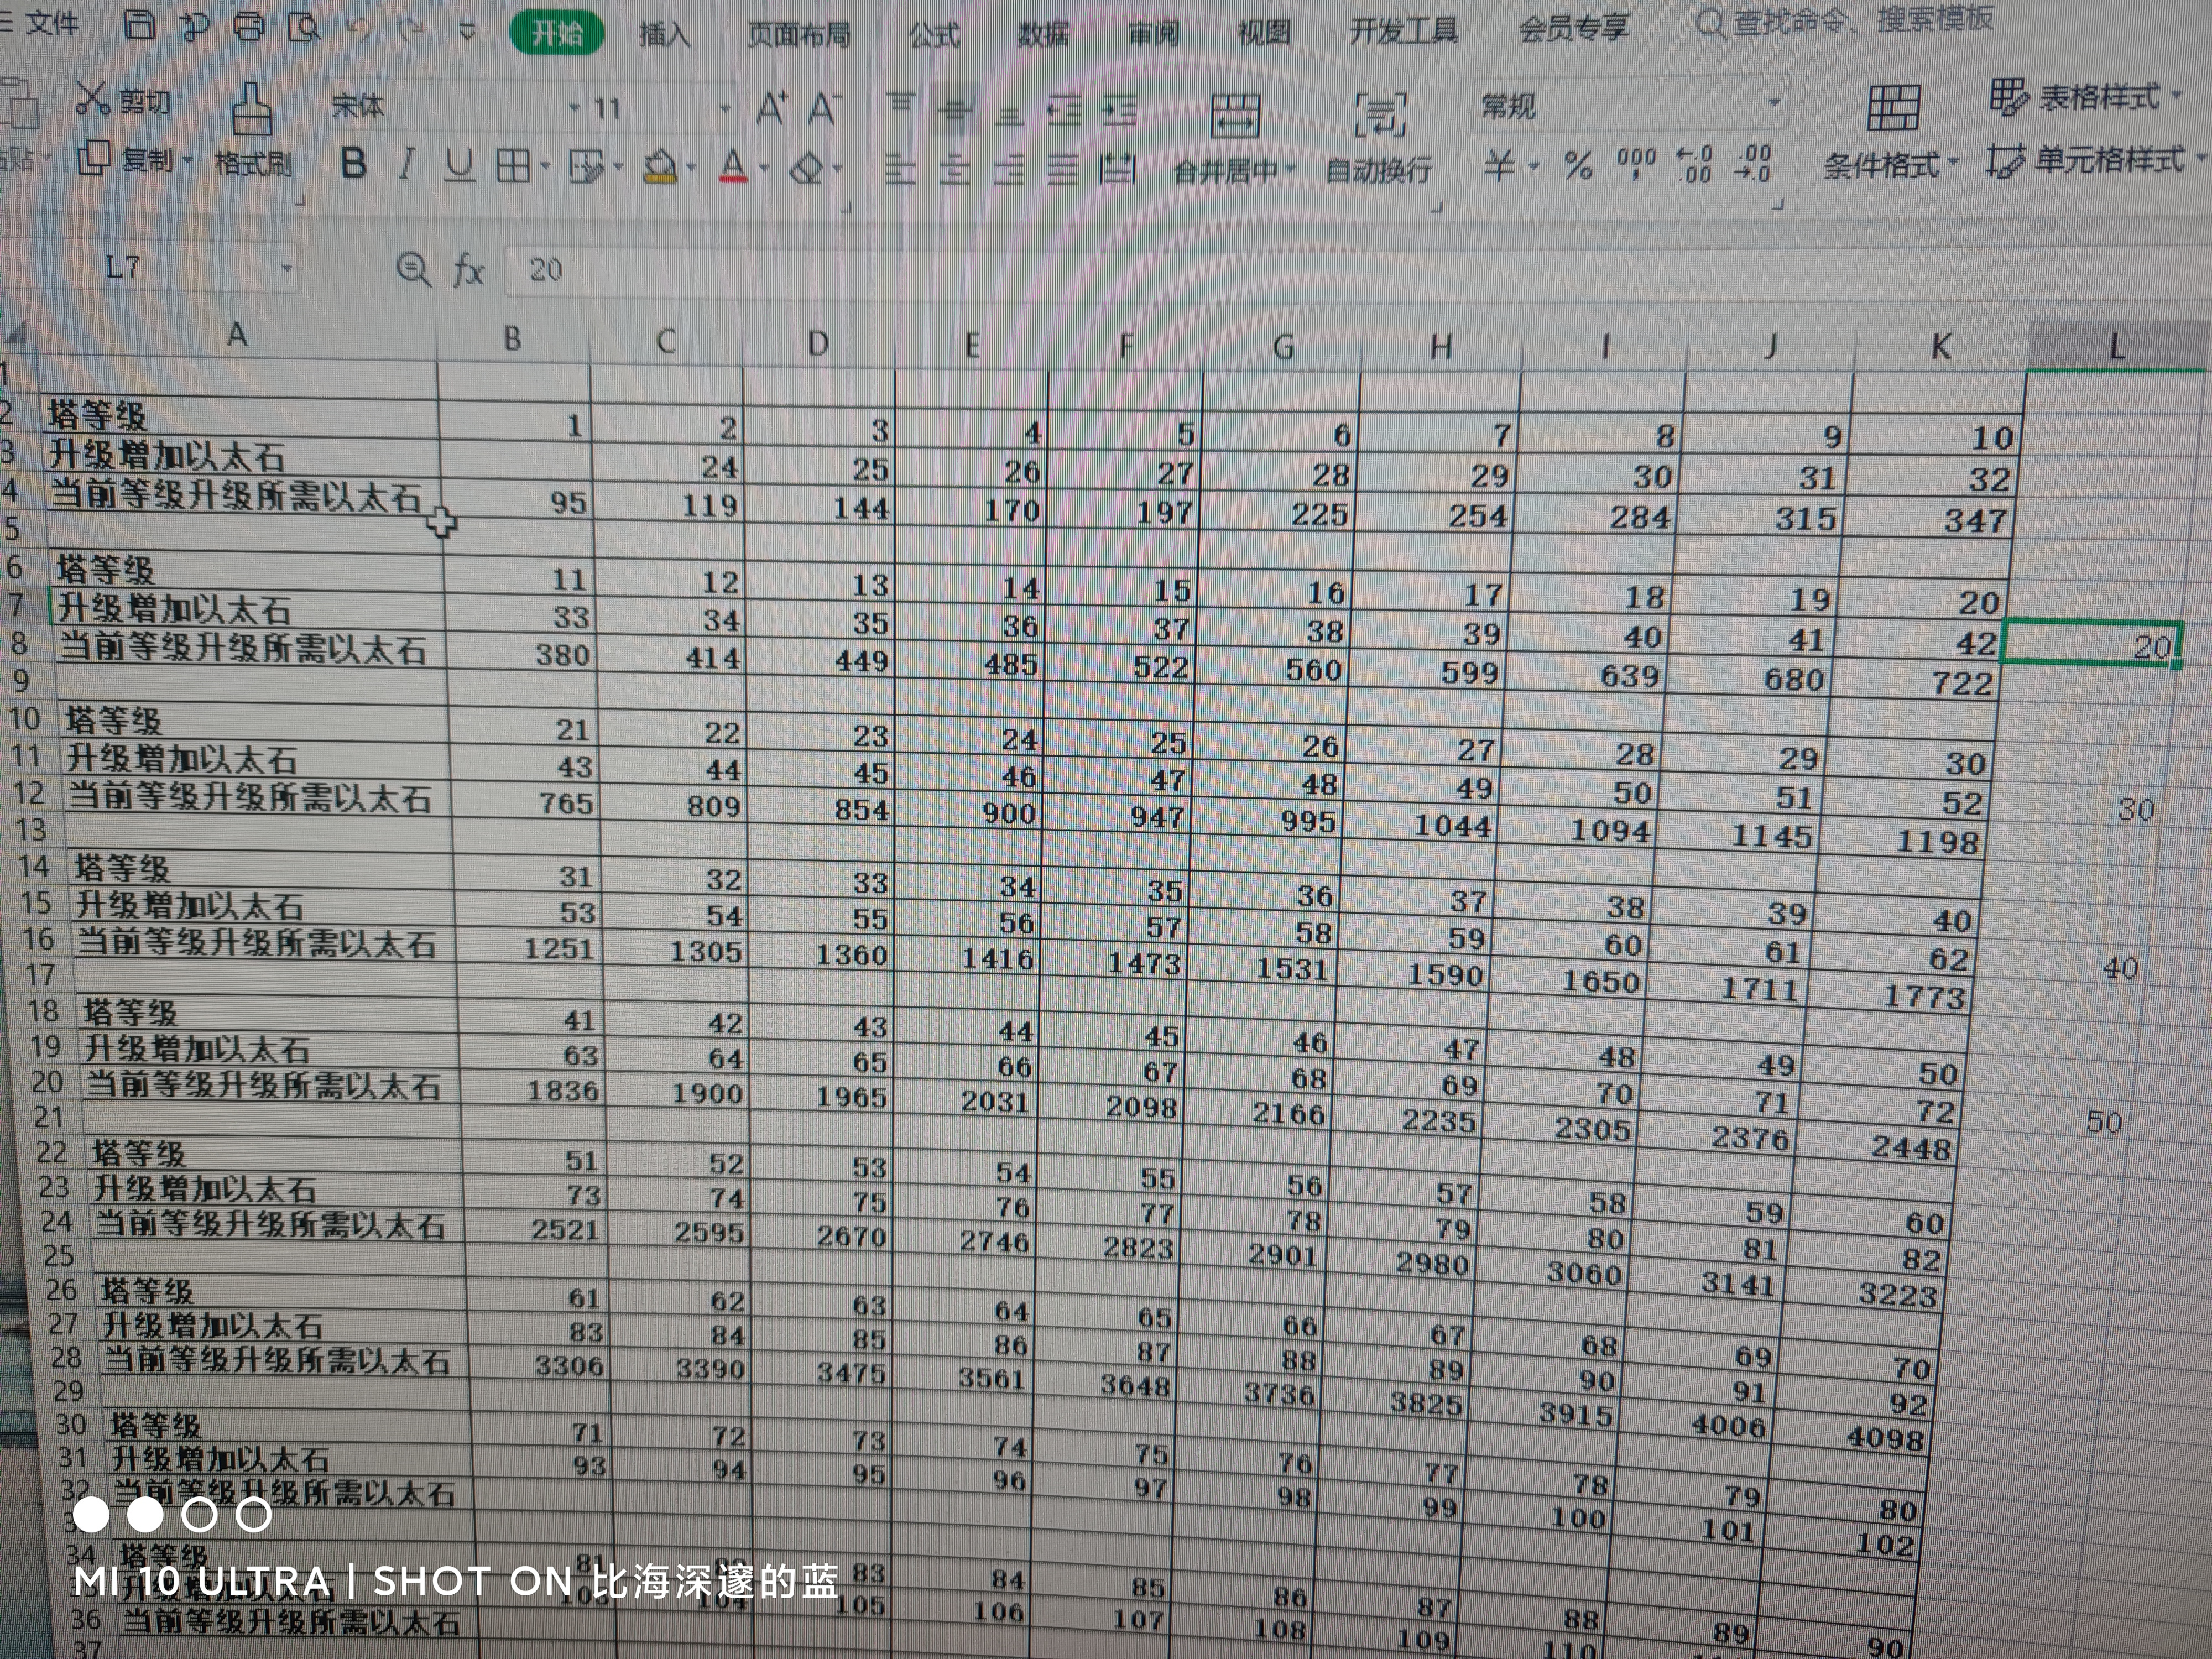Apply percent style format
This screenshot has width=2212, height=1659.
coord(1578,164)
